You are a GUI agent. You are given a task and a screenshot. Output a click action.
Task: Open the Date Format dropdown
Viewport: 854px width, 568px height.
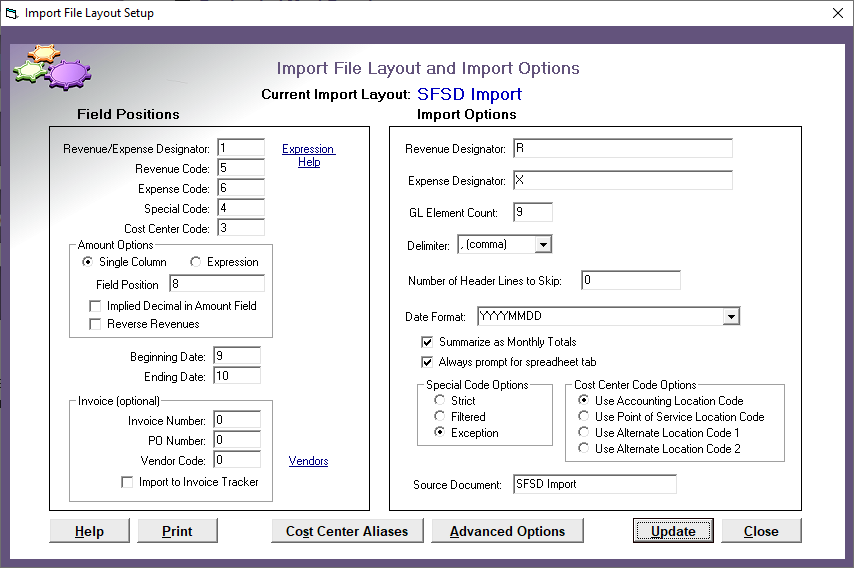pyautogui.click(x=731, y=316)
